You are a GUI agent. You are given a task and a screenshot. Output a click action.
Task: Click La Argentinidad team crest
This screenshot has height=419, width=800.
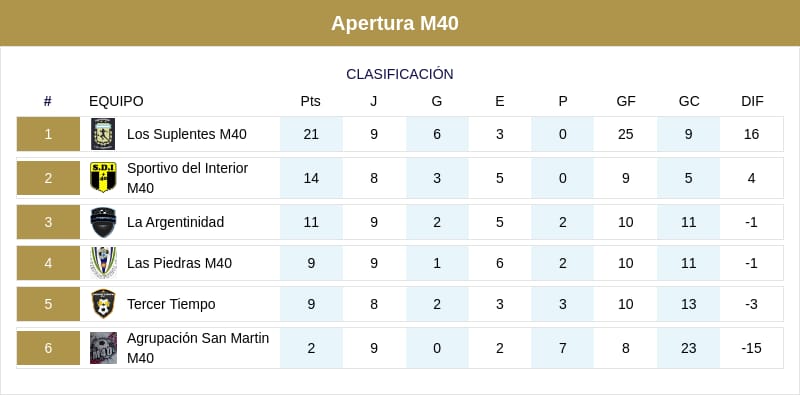click(x=103, y=222)
